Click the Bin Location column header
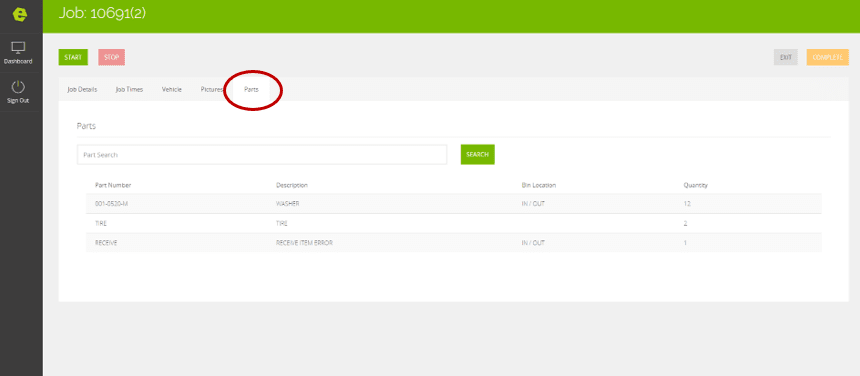 tap(539, 185)
